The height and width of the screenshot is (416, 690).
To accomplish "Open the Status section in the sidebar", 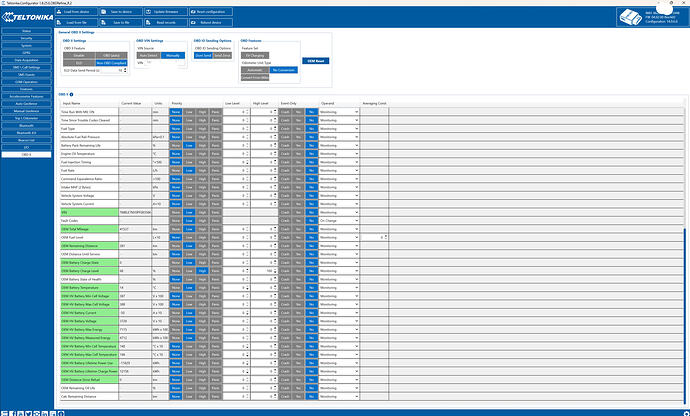I will pyautogui.click(x=26, y=31).
